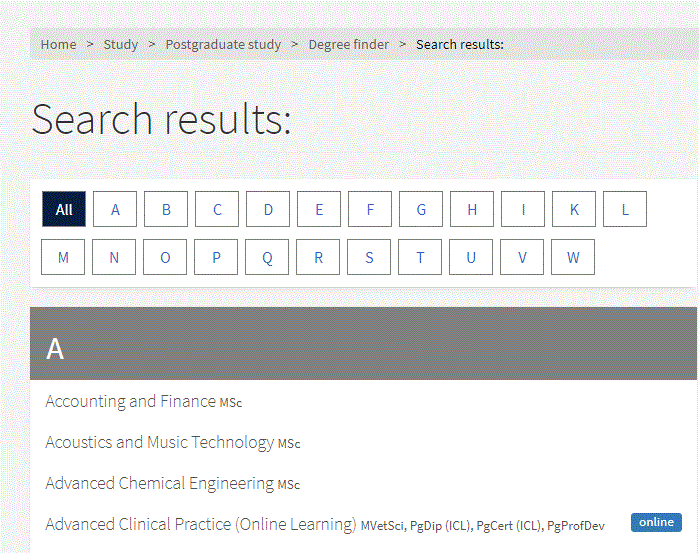View Advanced Chemical Engineering MSc

[173, 483]
